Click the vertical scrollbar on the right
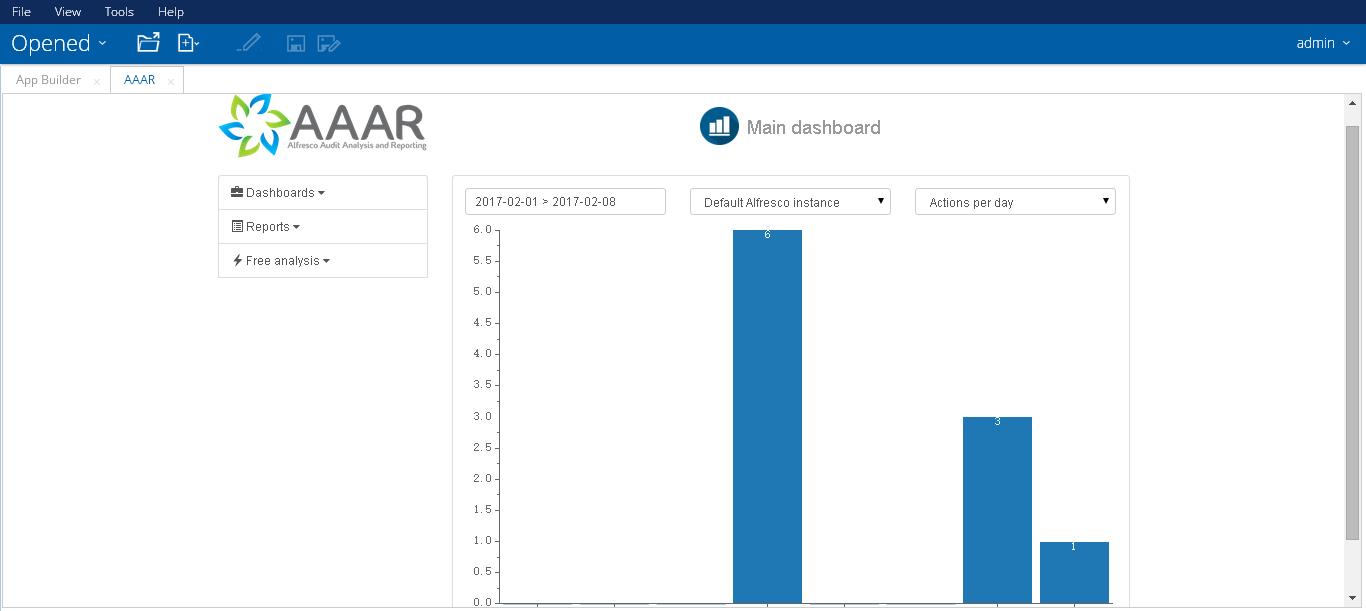 [1352, 330]
